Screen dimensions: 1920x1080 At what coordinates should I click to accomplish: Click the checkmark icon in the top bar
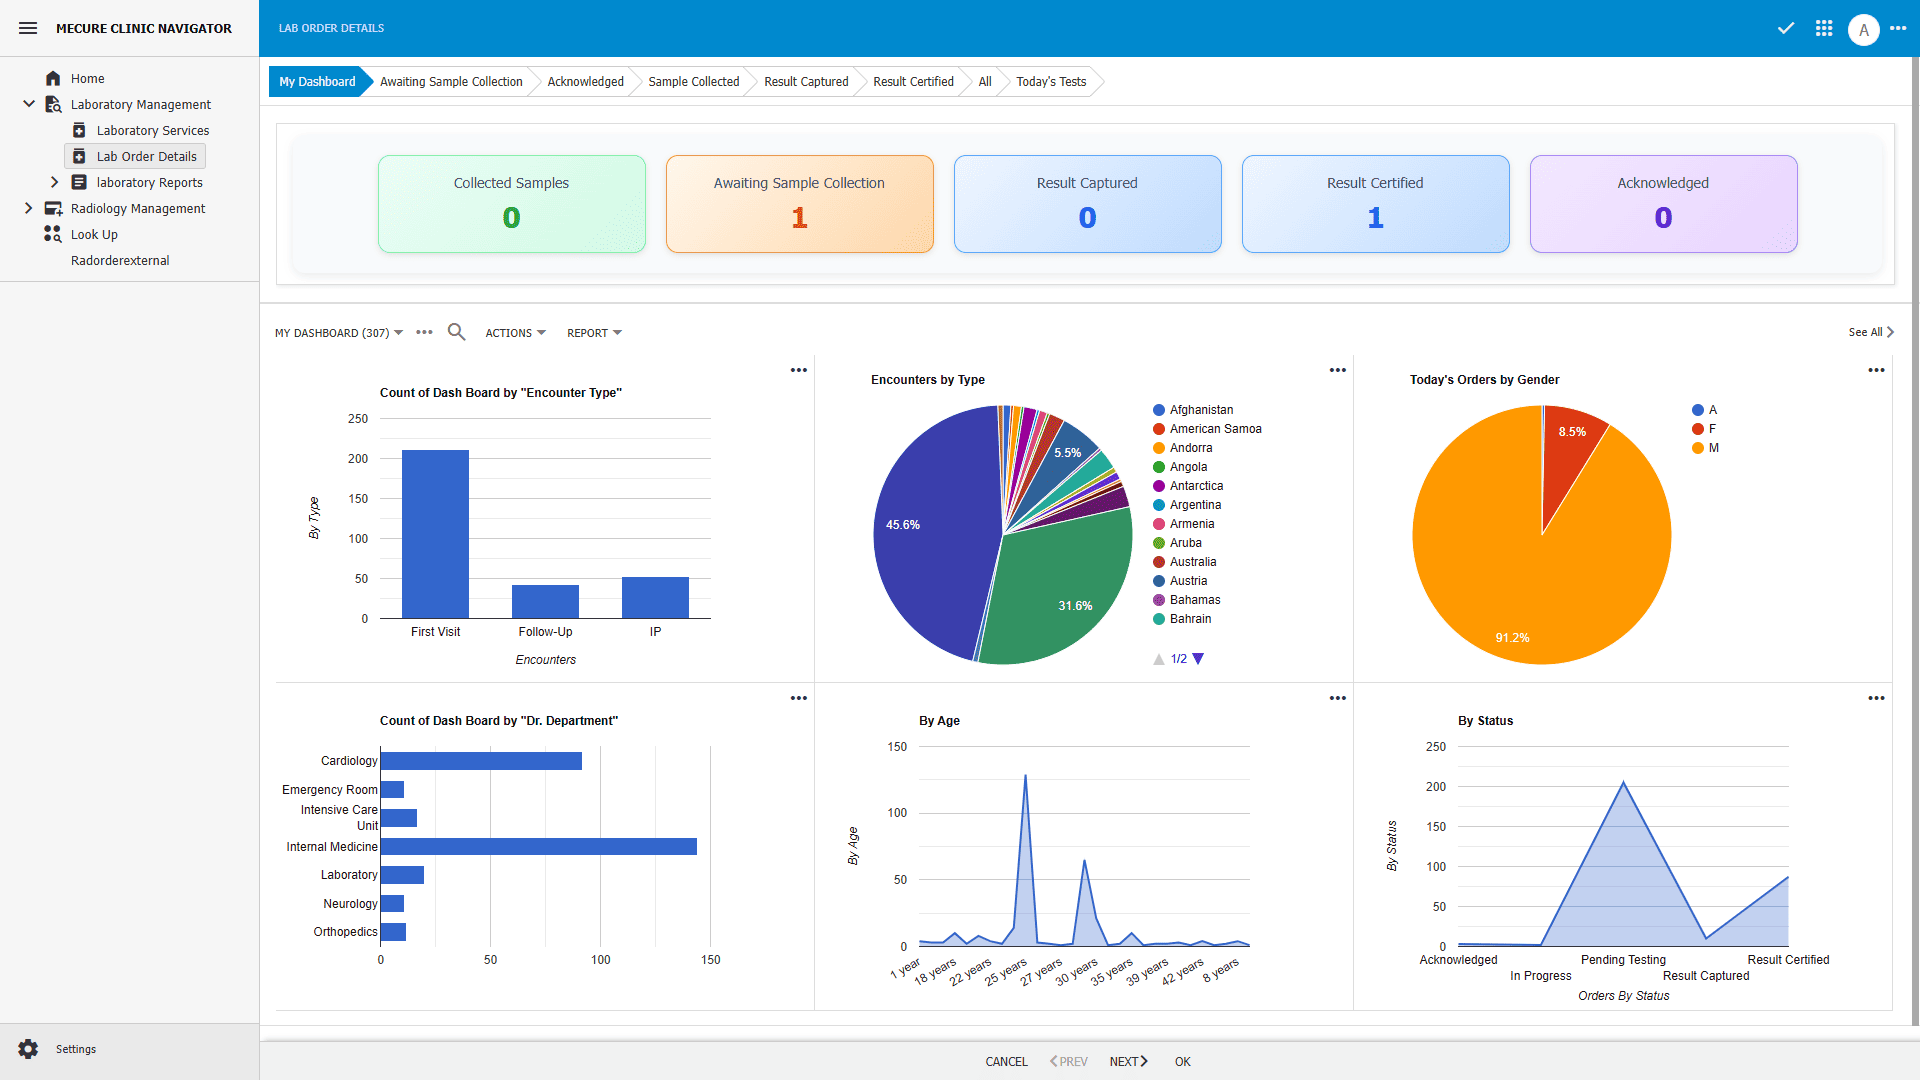[1786, 28]
